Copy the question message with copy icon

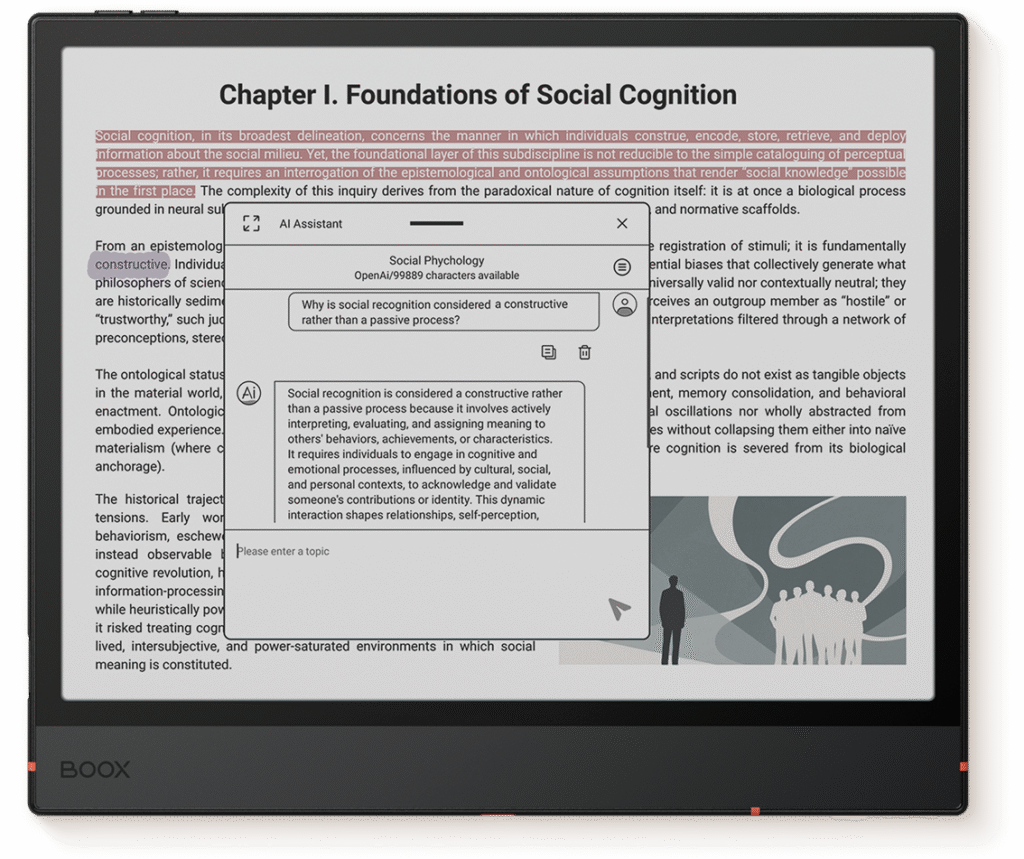548,352
